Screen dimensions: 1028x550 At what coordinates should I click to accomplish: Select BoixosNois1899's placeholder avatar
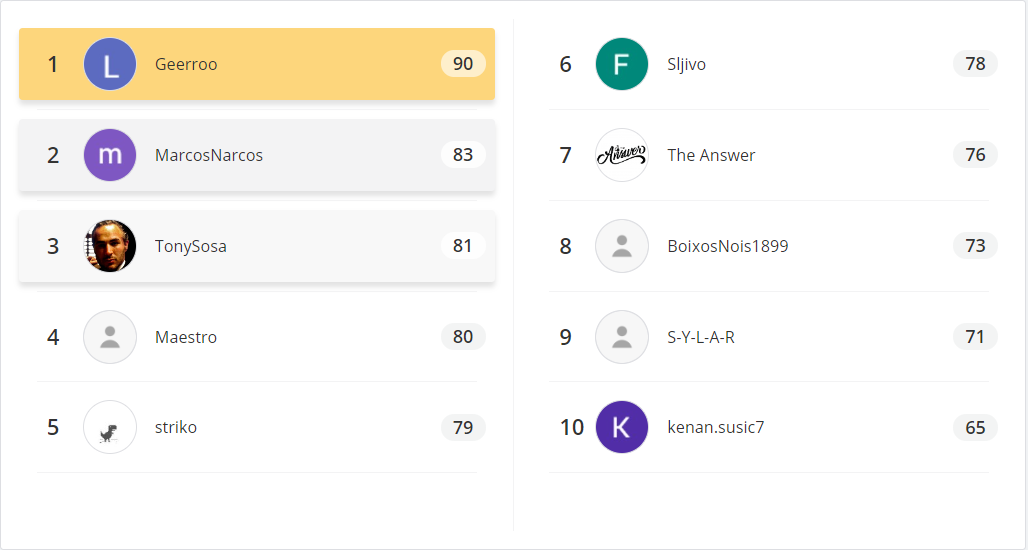(x=622, y=246)
